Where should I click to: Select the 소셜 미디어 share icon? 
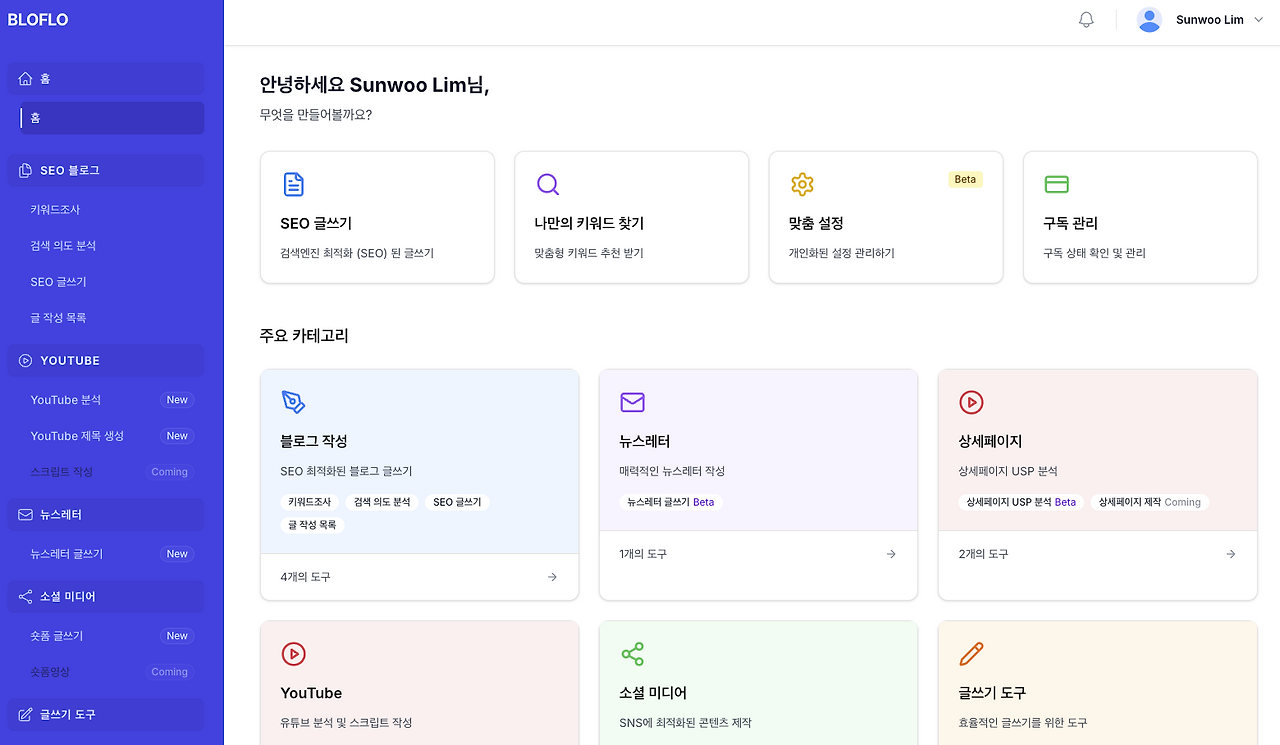click(632, 654)
